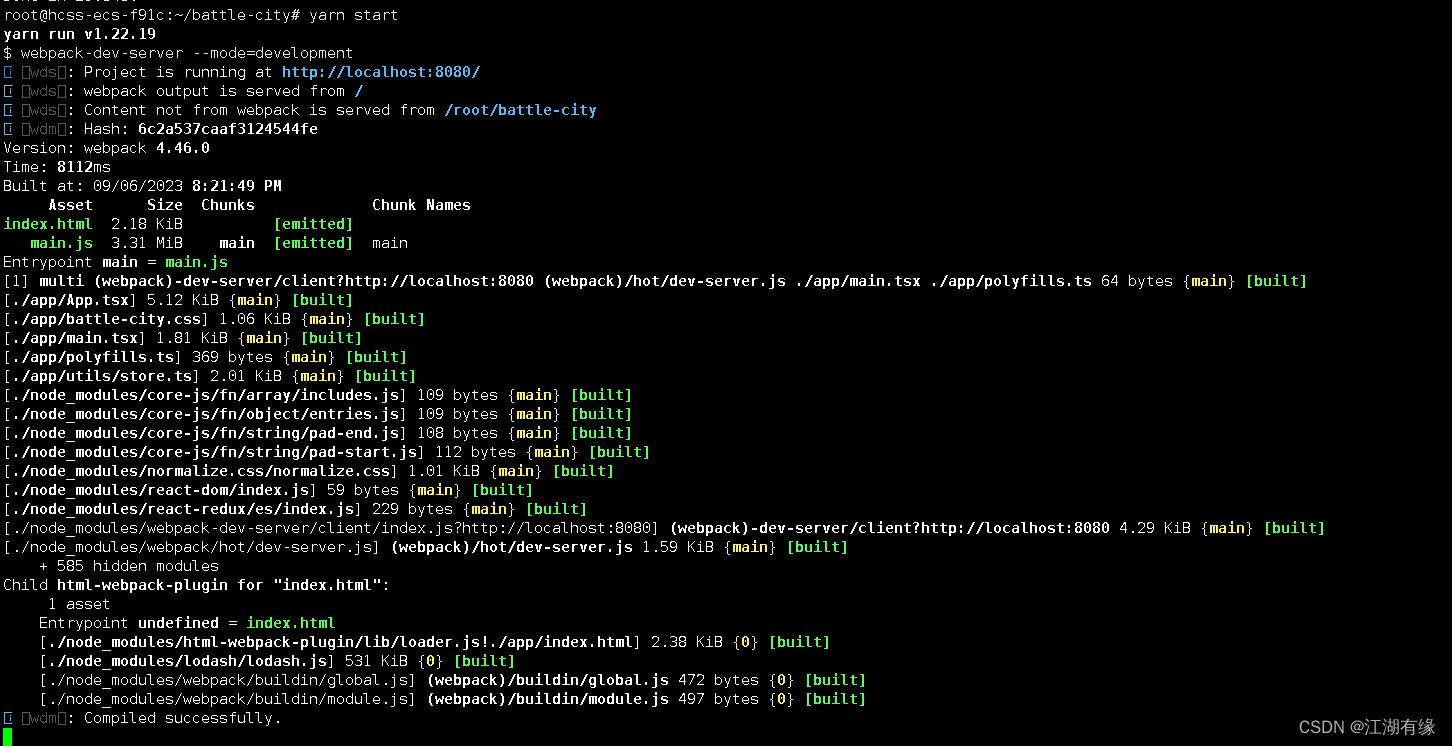1452x746 pixels.
Task: Select the ./app/battle-city.css module entry
Action: [x=214, y=319]
